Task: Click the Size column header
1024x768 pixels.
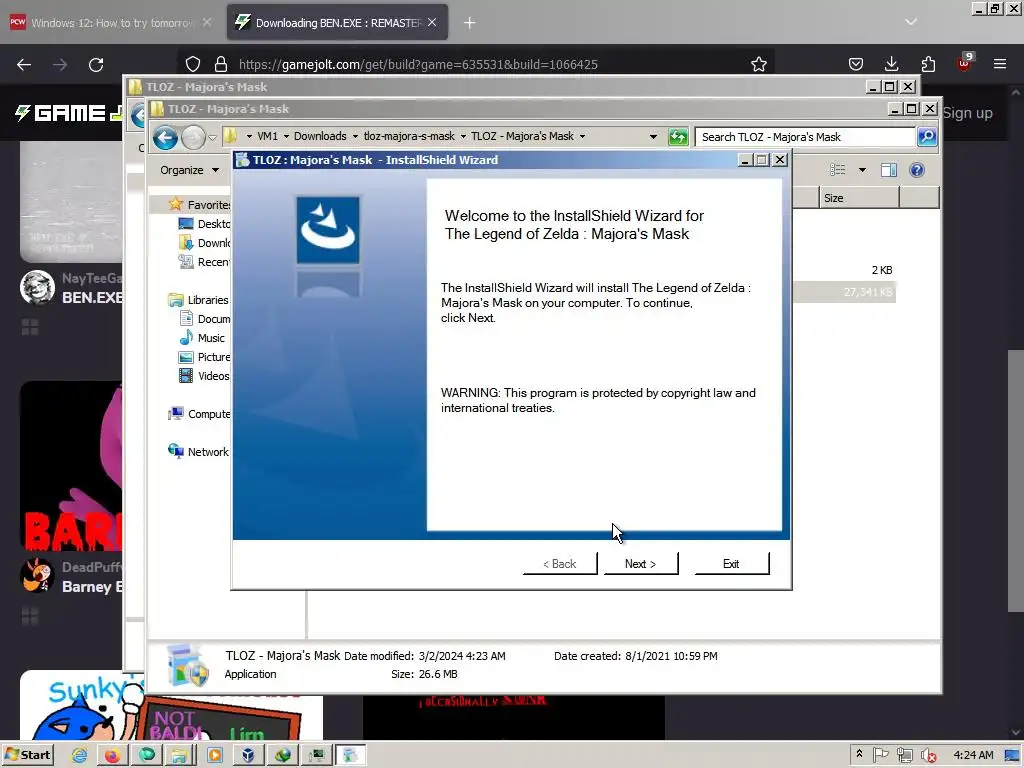Action: pyautogui.click(x=859, y=198)
